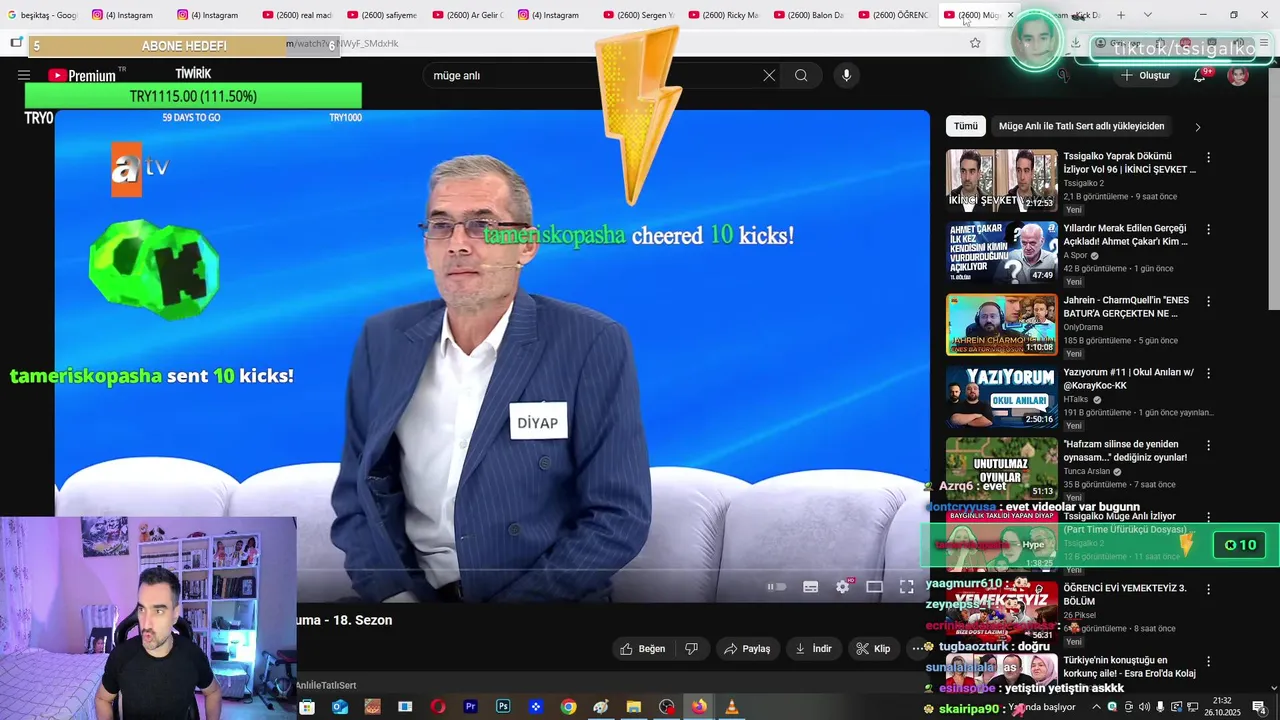Open Jahrein CharmQuell video thumbnail
Viewport: 1280px width, 720px height.
point(1001,324)
